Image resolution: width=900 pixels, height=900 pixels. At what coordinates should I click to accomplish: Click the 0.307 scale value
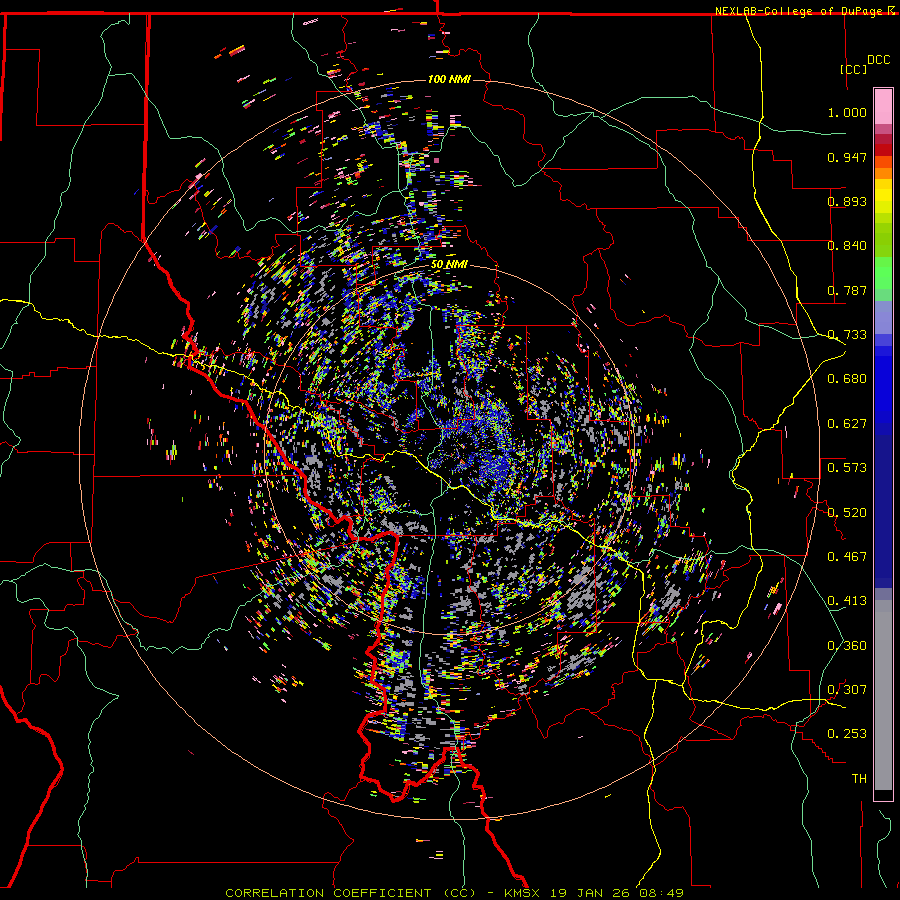847,690
